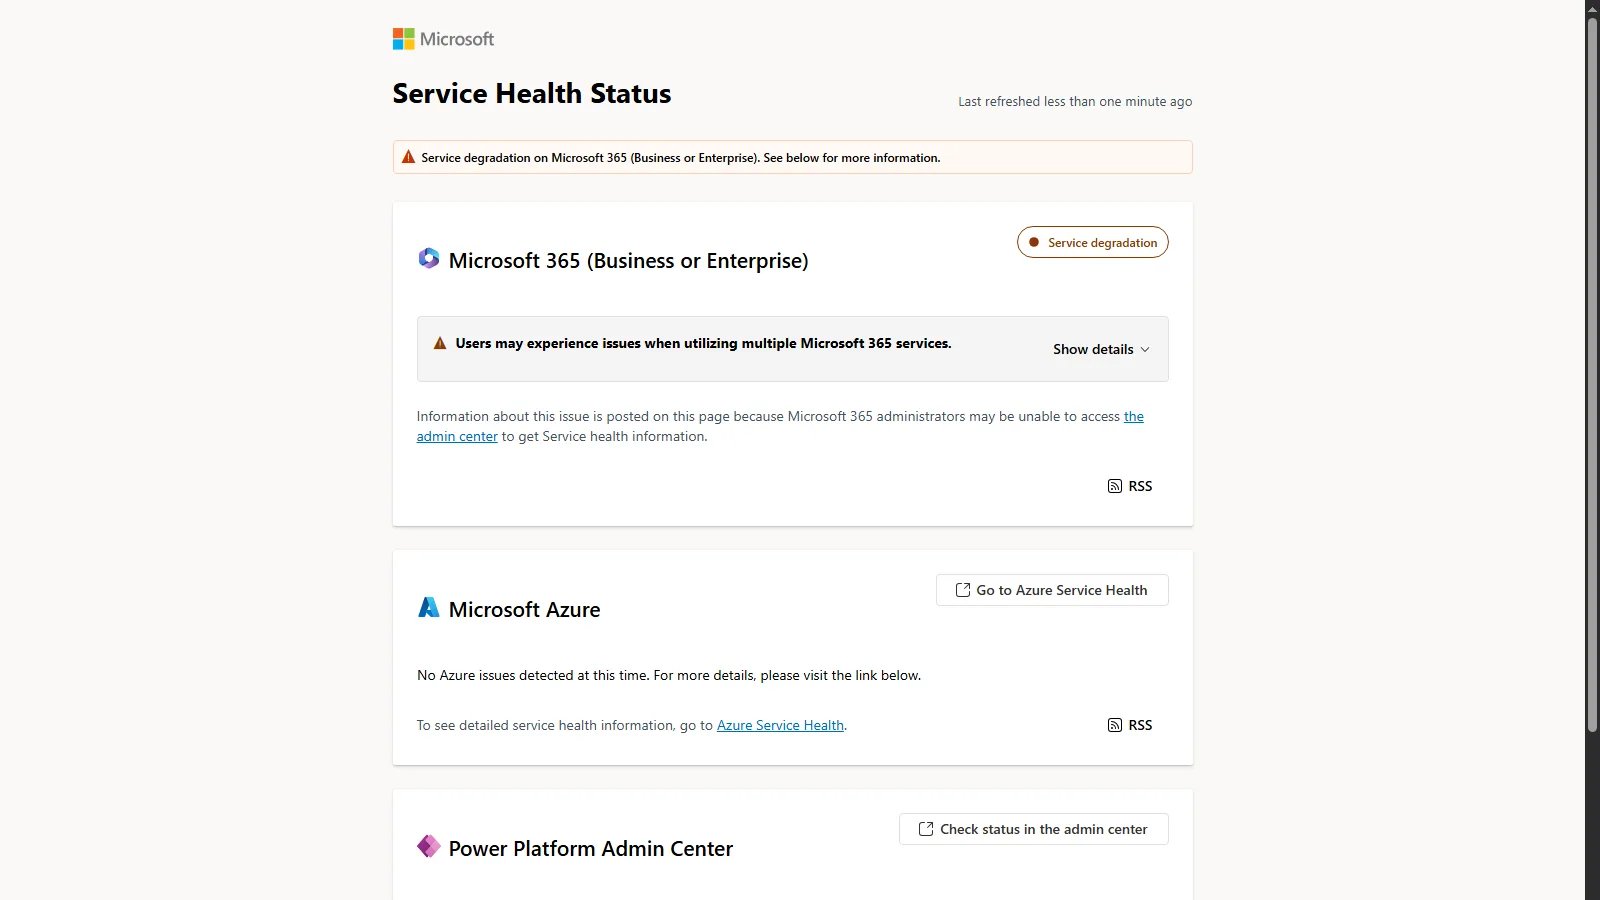Expand Show details for Microsoft 365 issue
The width and height of the screenshot is (1600, 900).
tap(1101, 349)
